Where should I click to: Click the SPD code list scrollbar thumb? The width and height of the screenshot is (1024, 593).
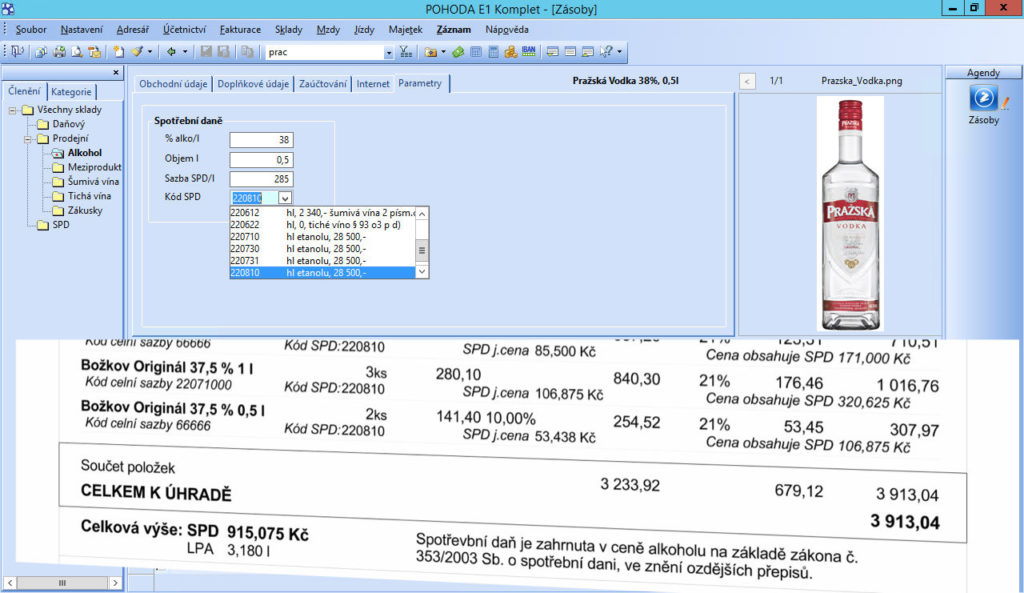[x=422, y=250]
